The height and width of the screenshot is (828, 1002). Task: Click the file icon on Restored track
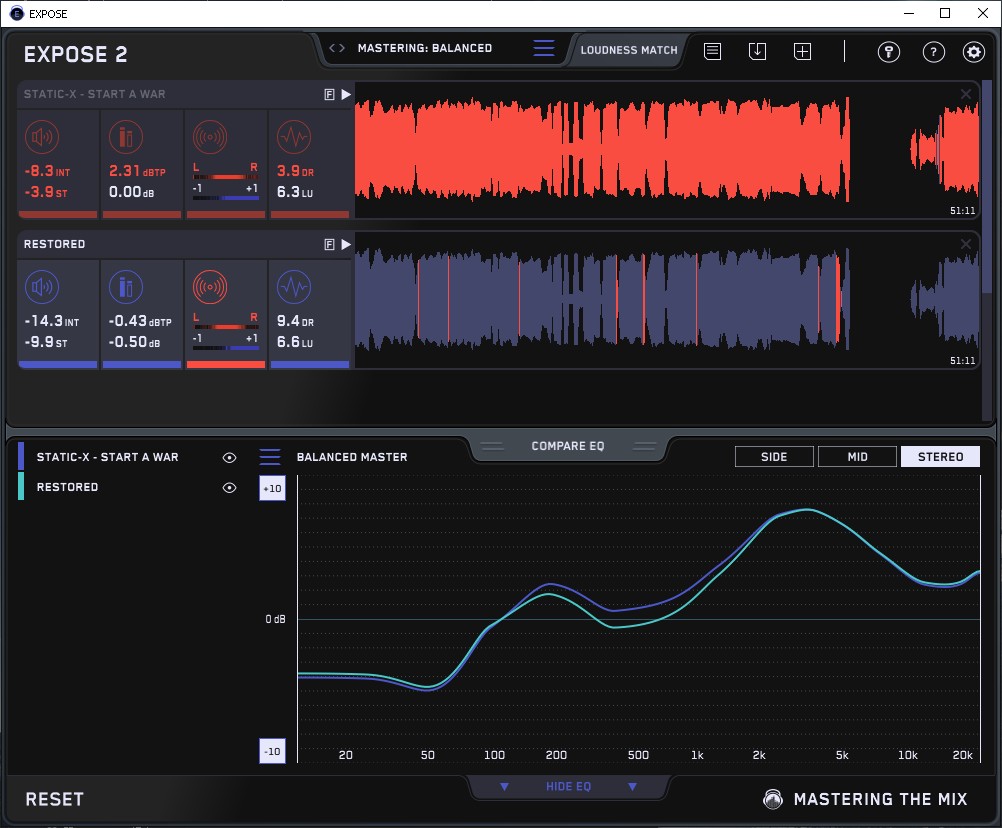tap(329, 244)
